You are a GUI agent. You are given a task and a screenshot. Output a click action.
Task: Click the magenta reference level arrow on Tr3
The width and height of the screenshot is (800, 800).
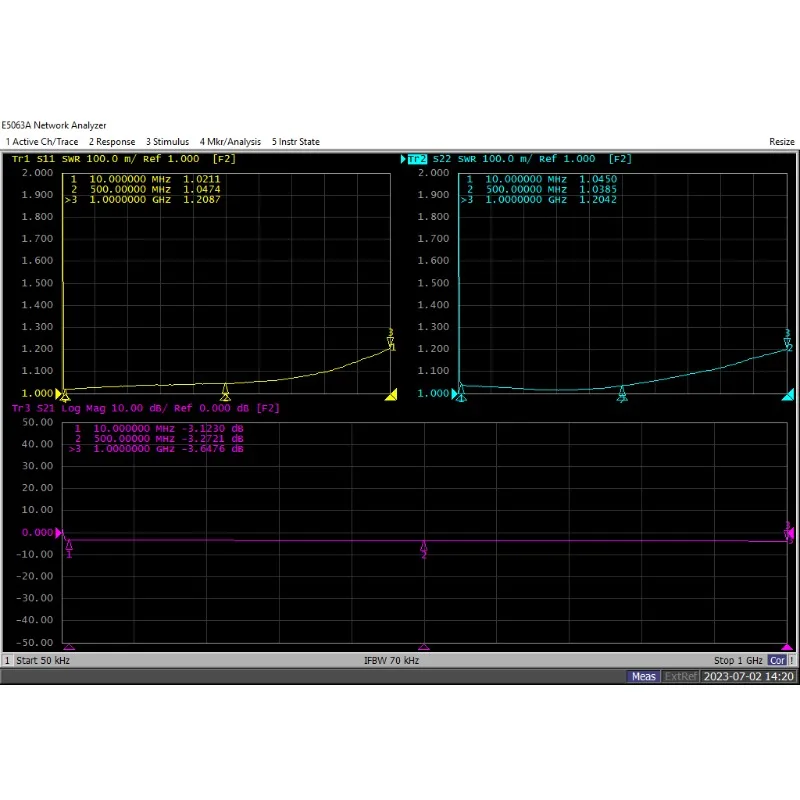click(x=59, y=533)
